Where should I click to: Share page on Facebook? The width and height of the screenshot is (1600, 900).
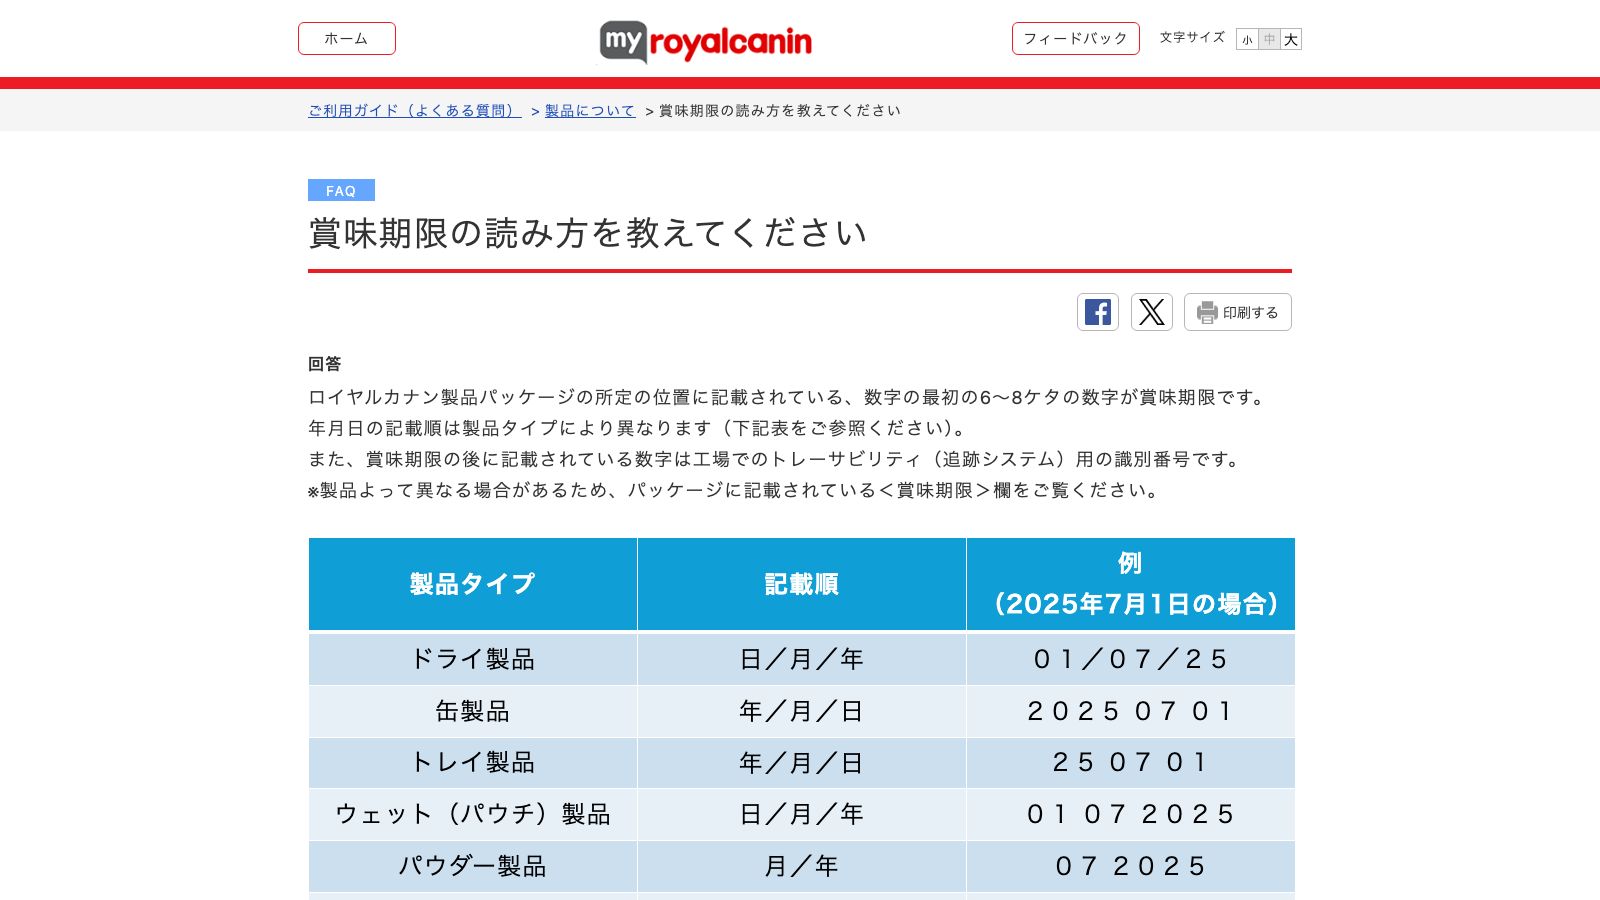1098,312
